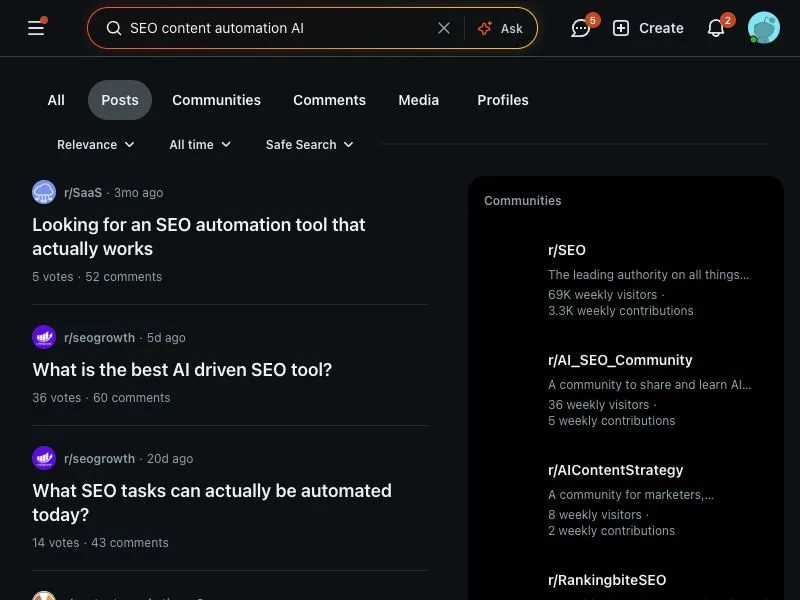The height and width of the screenshot is (600, 800).
Task: Open the notifications bell
Action: pyautogui.click(x=716, y=28)
